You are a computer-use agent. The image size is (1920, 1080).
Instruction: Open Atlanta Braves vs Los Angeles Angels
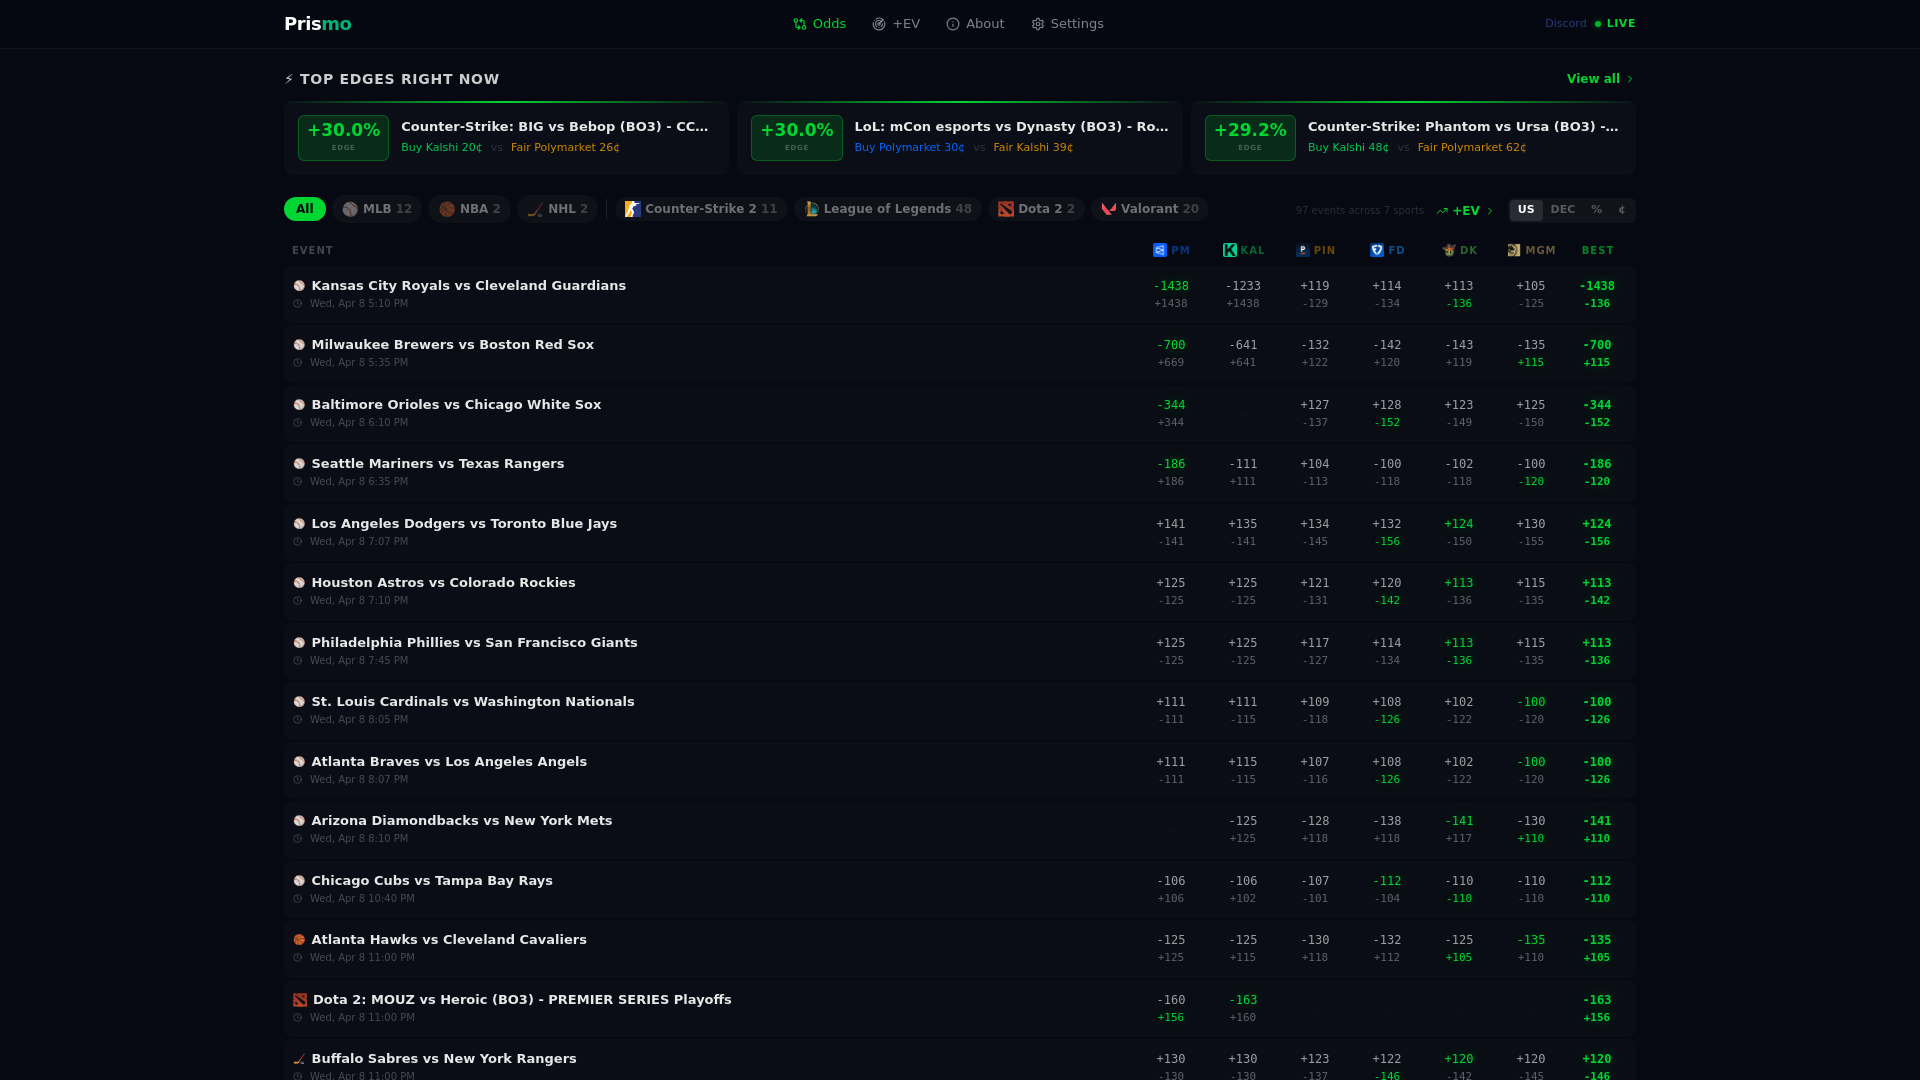[960, 770]
